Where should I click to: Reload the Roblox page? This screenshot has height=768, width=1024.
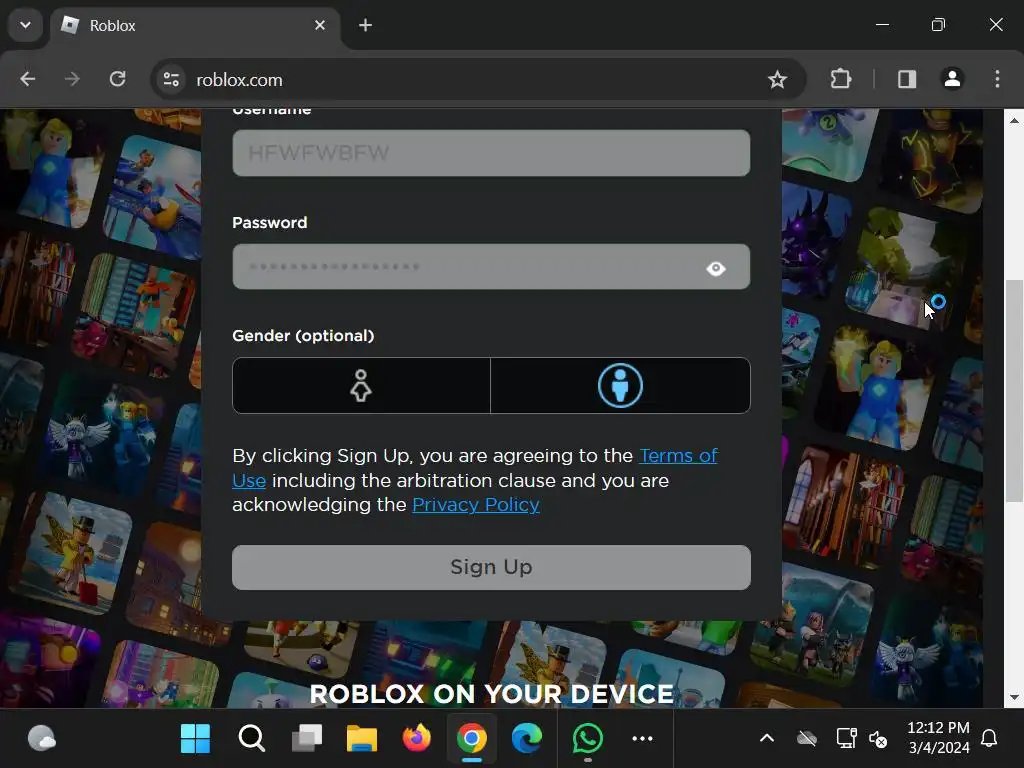[x=118, y=80]
